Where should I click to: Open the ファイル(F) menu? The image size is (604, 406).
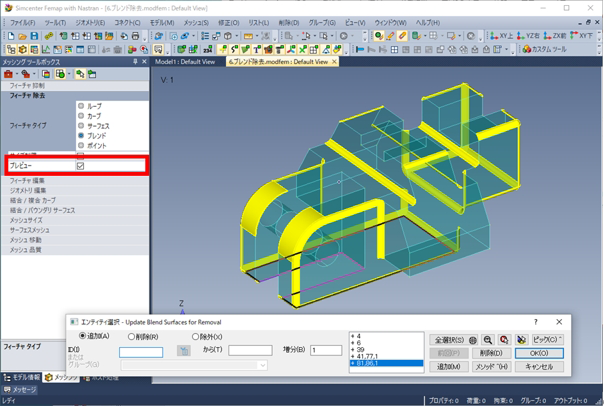click(22, 23)
